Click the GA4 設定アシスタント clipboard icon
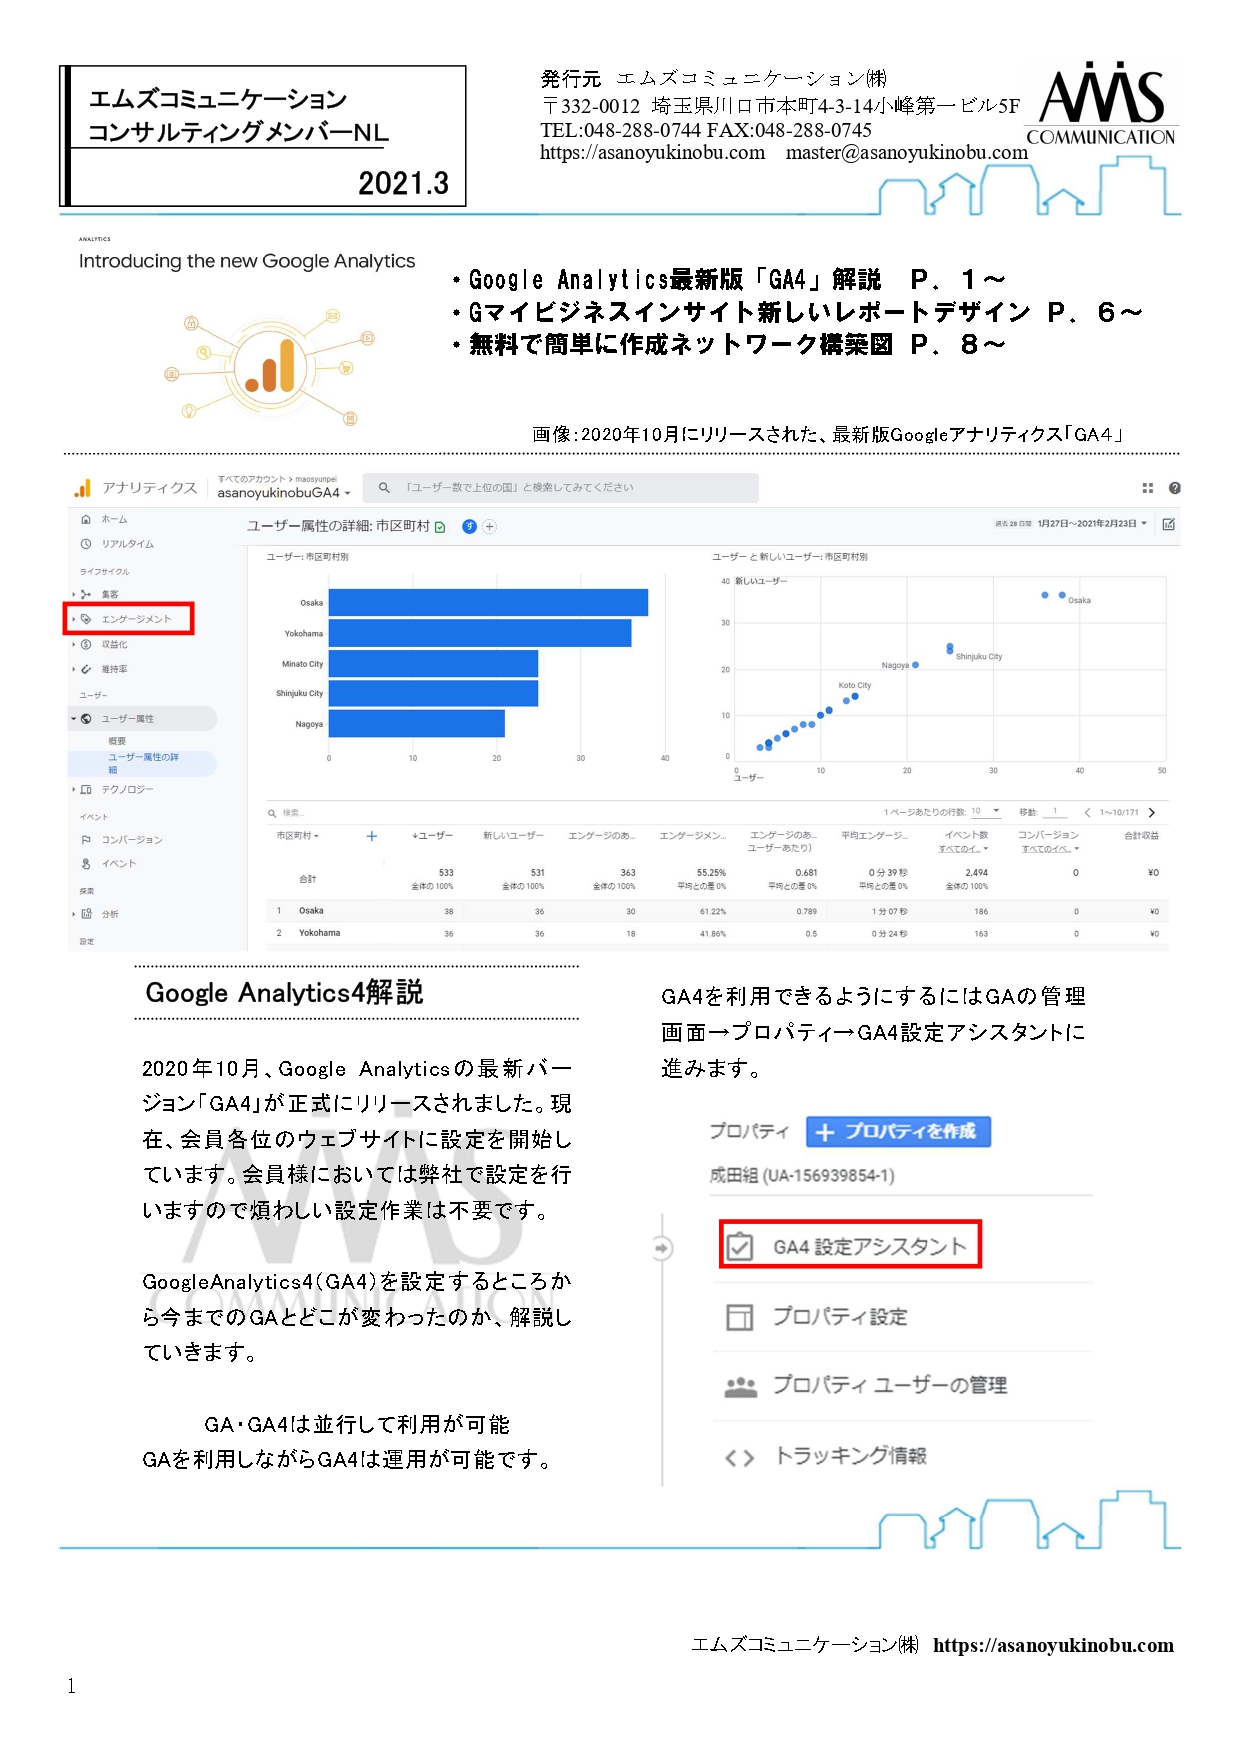The width and height of the screenshot is (1240, 1755). click(x=739, y=1246)
